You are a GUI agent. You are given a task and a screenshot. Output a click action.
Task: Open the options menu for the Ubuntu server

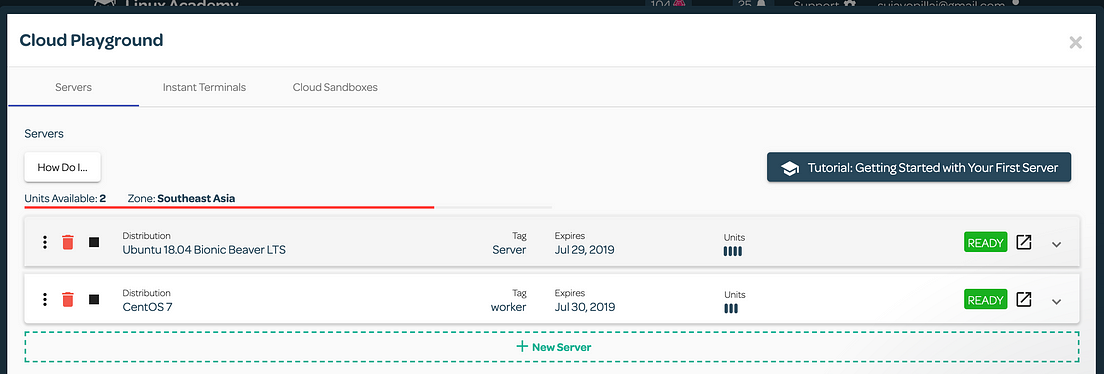pos(44,242)
